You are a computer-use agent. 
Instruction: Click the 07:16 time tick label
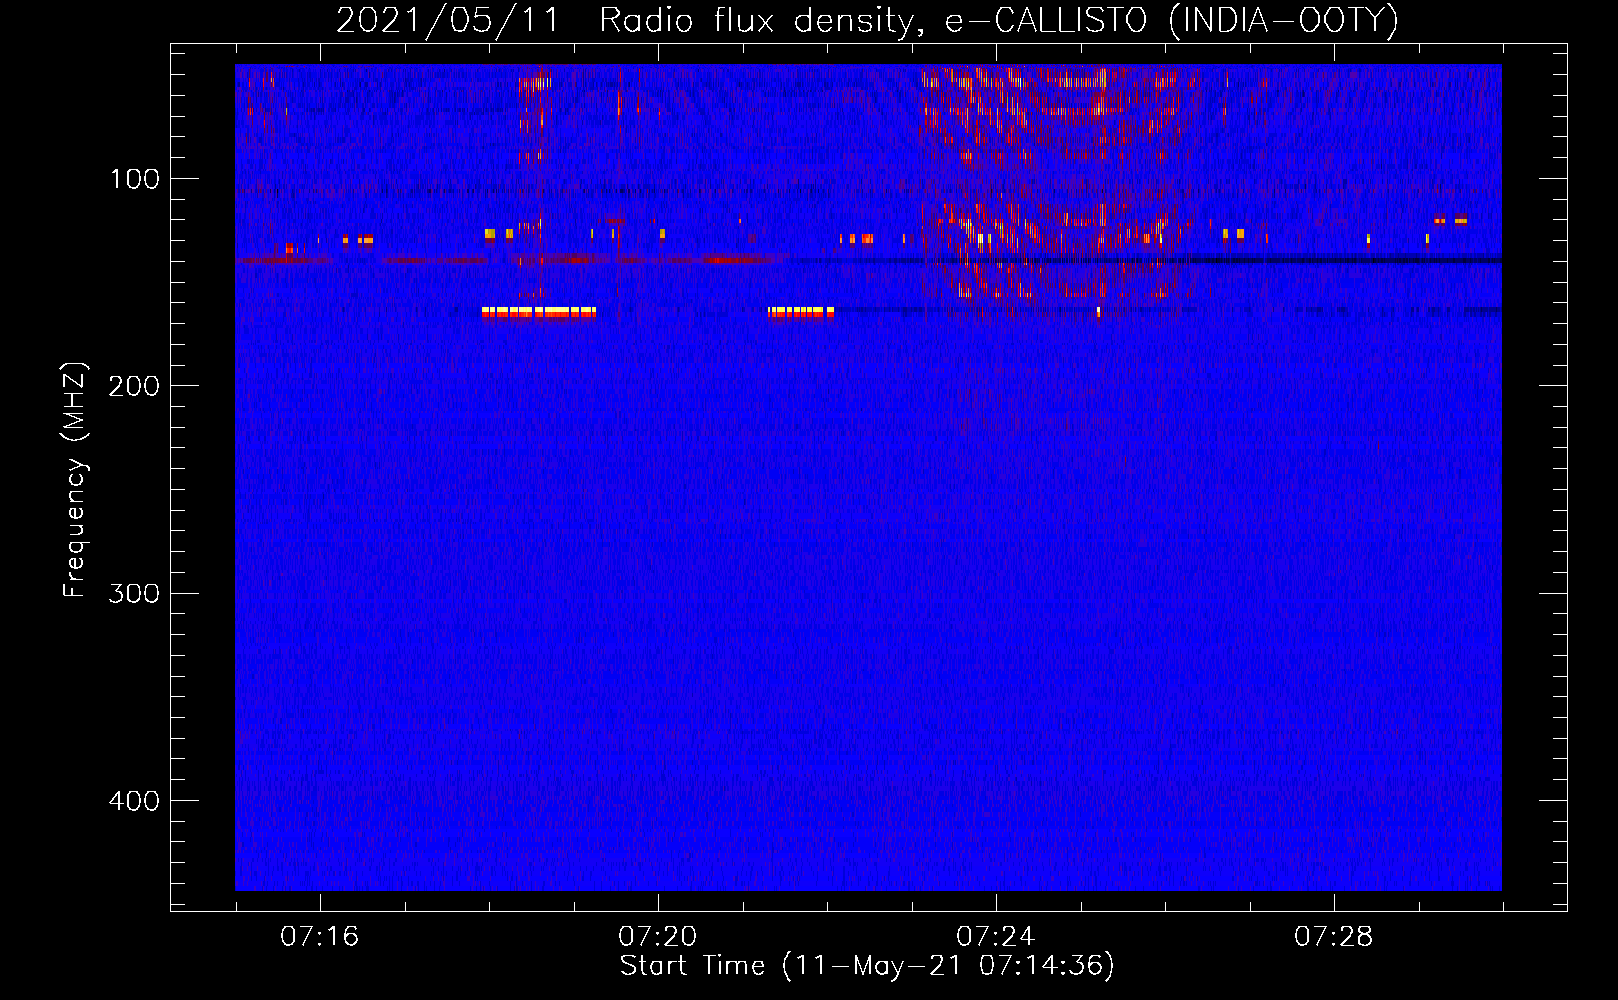point(319,937)
